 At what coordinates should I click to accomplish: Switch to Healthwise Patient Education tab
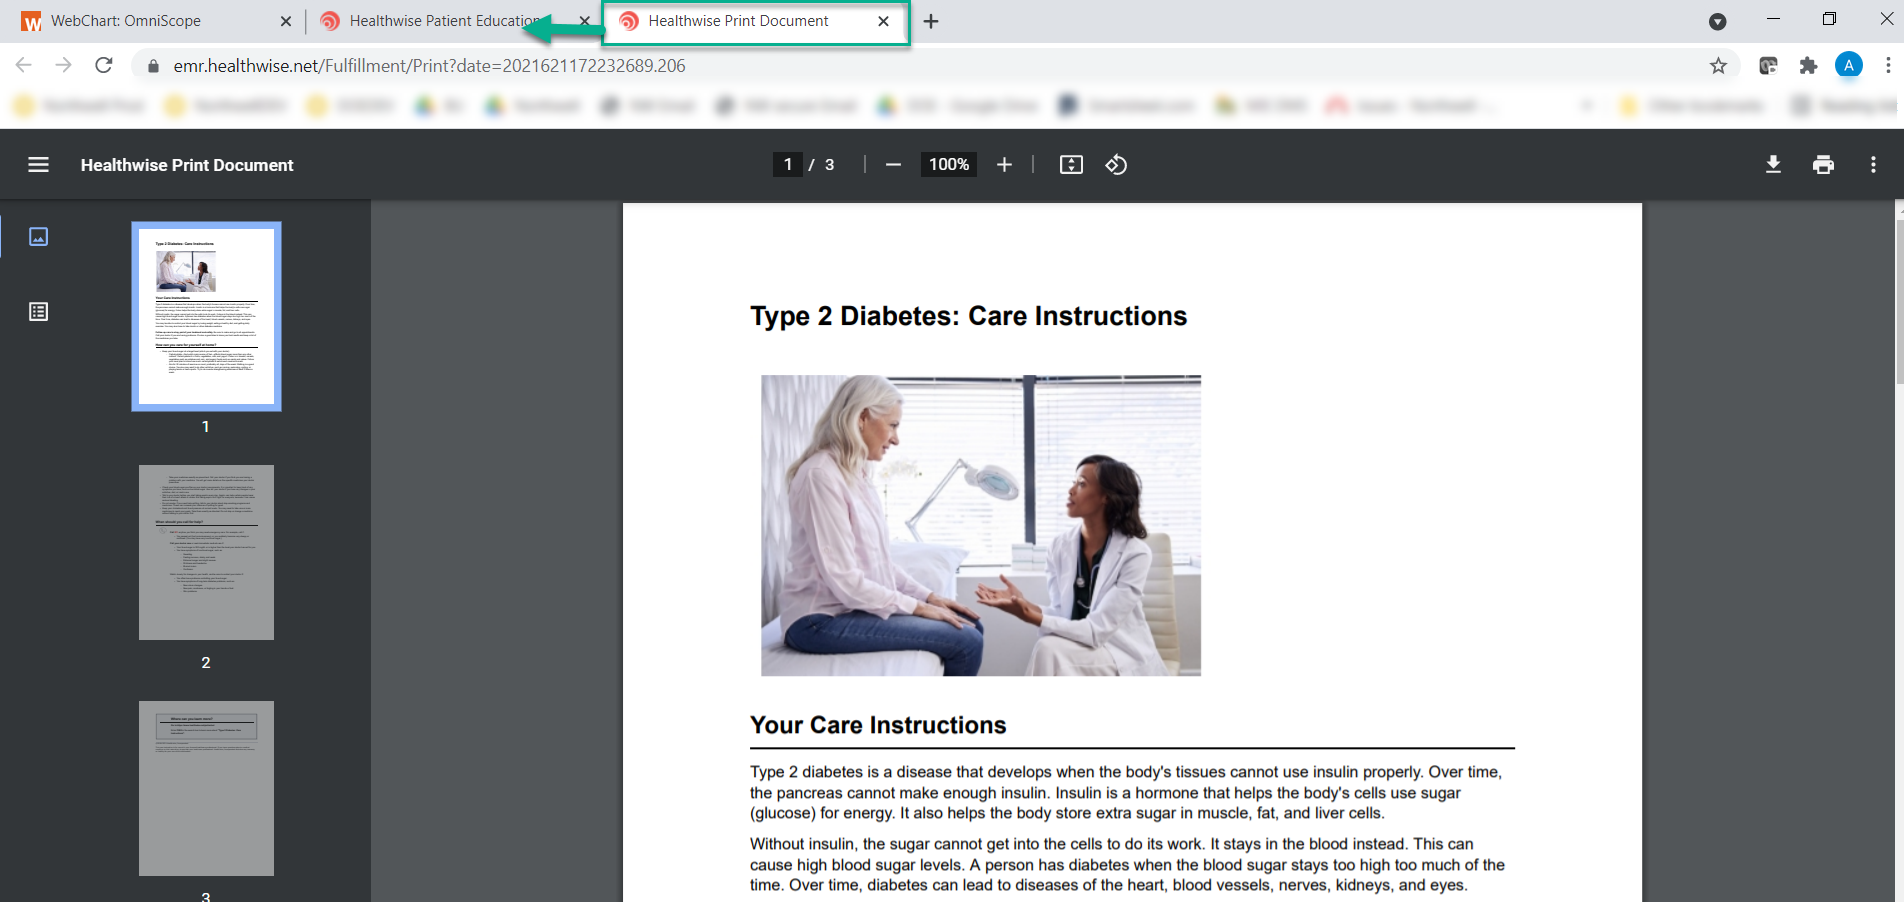coord(442,21)
